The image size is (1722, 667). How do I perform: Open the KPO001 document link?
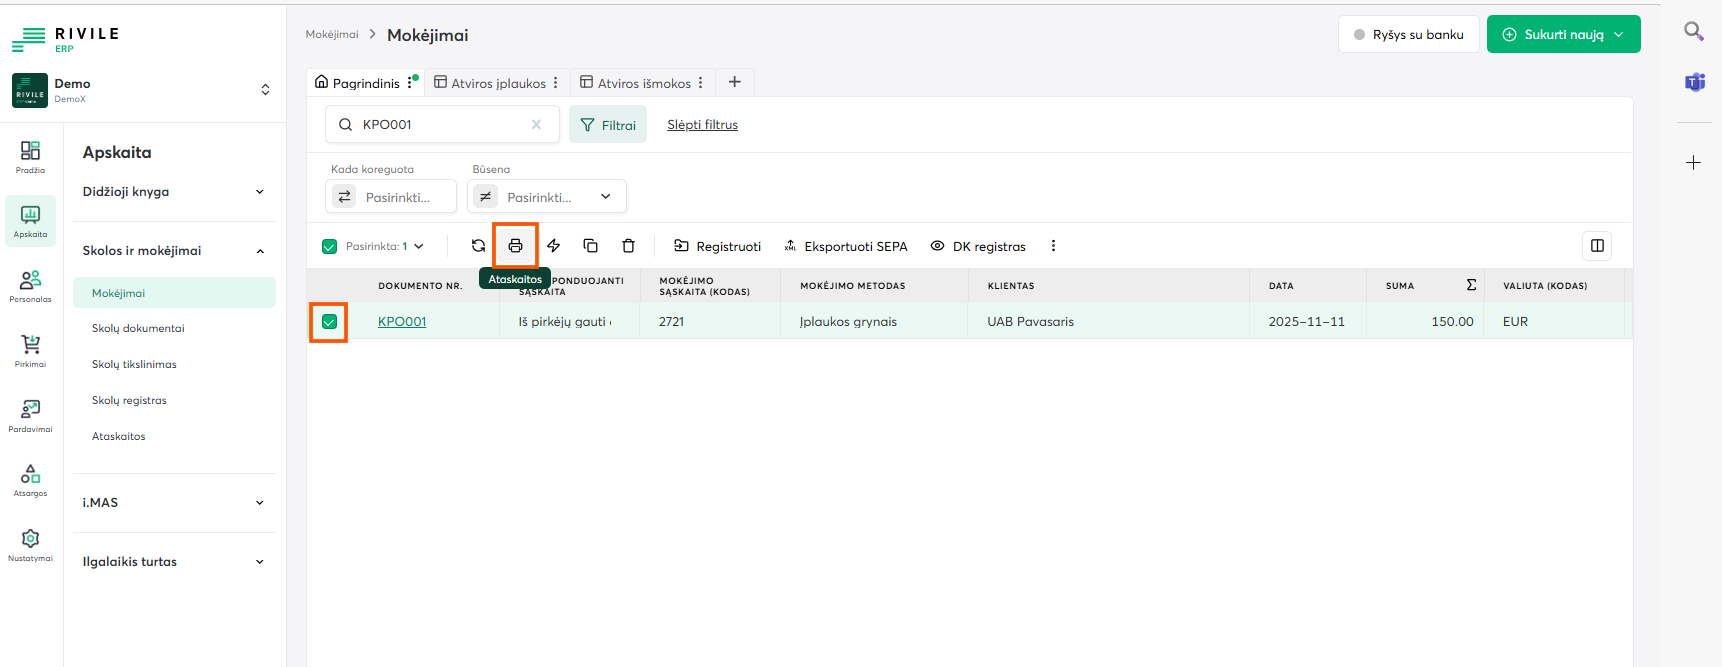coord(402,322)
